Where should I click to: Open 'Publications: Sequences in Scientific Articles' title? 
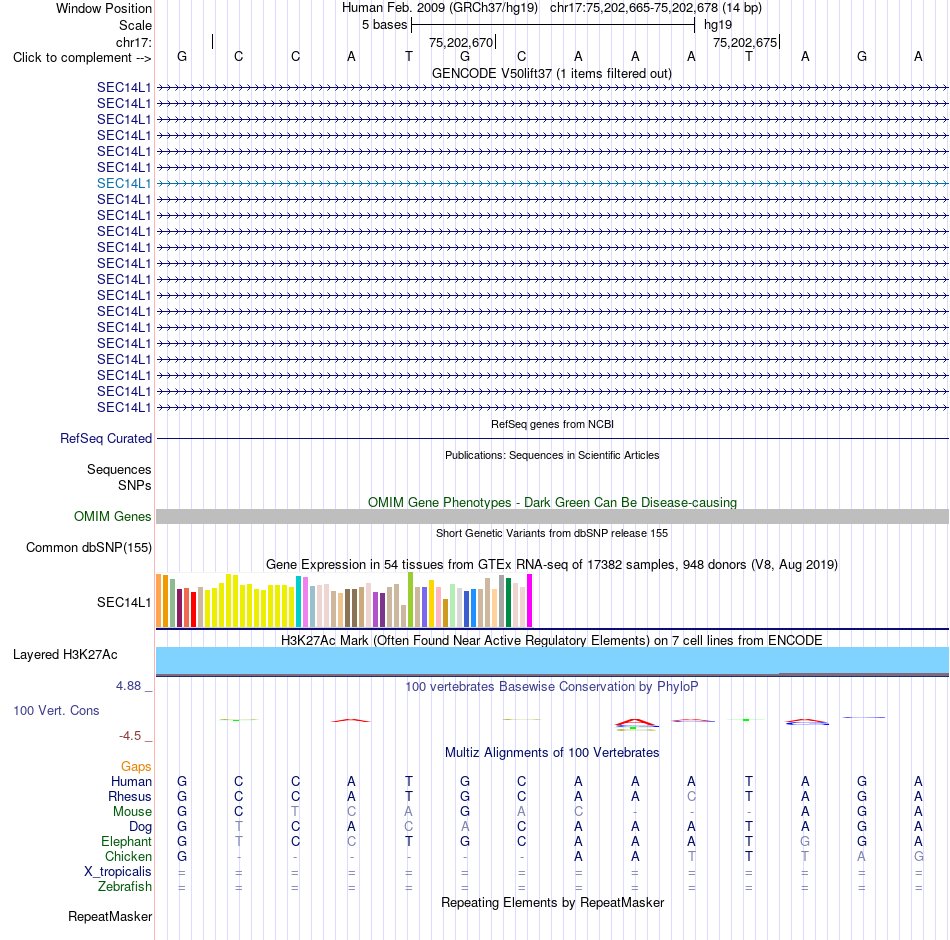pos(552,455)
